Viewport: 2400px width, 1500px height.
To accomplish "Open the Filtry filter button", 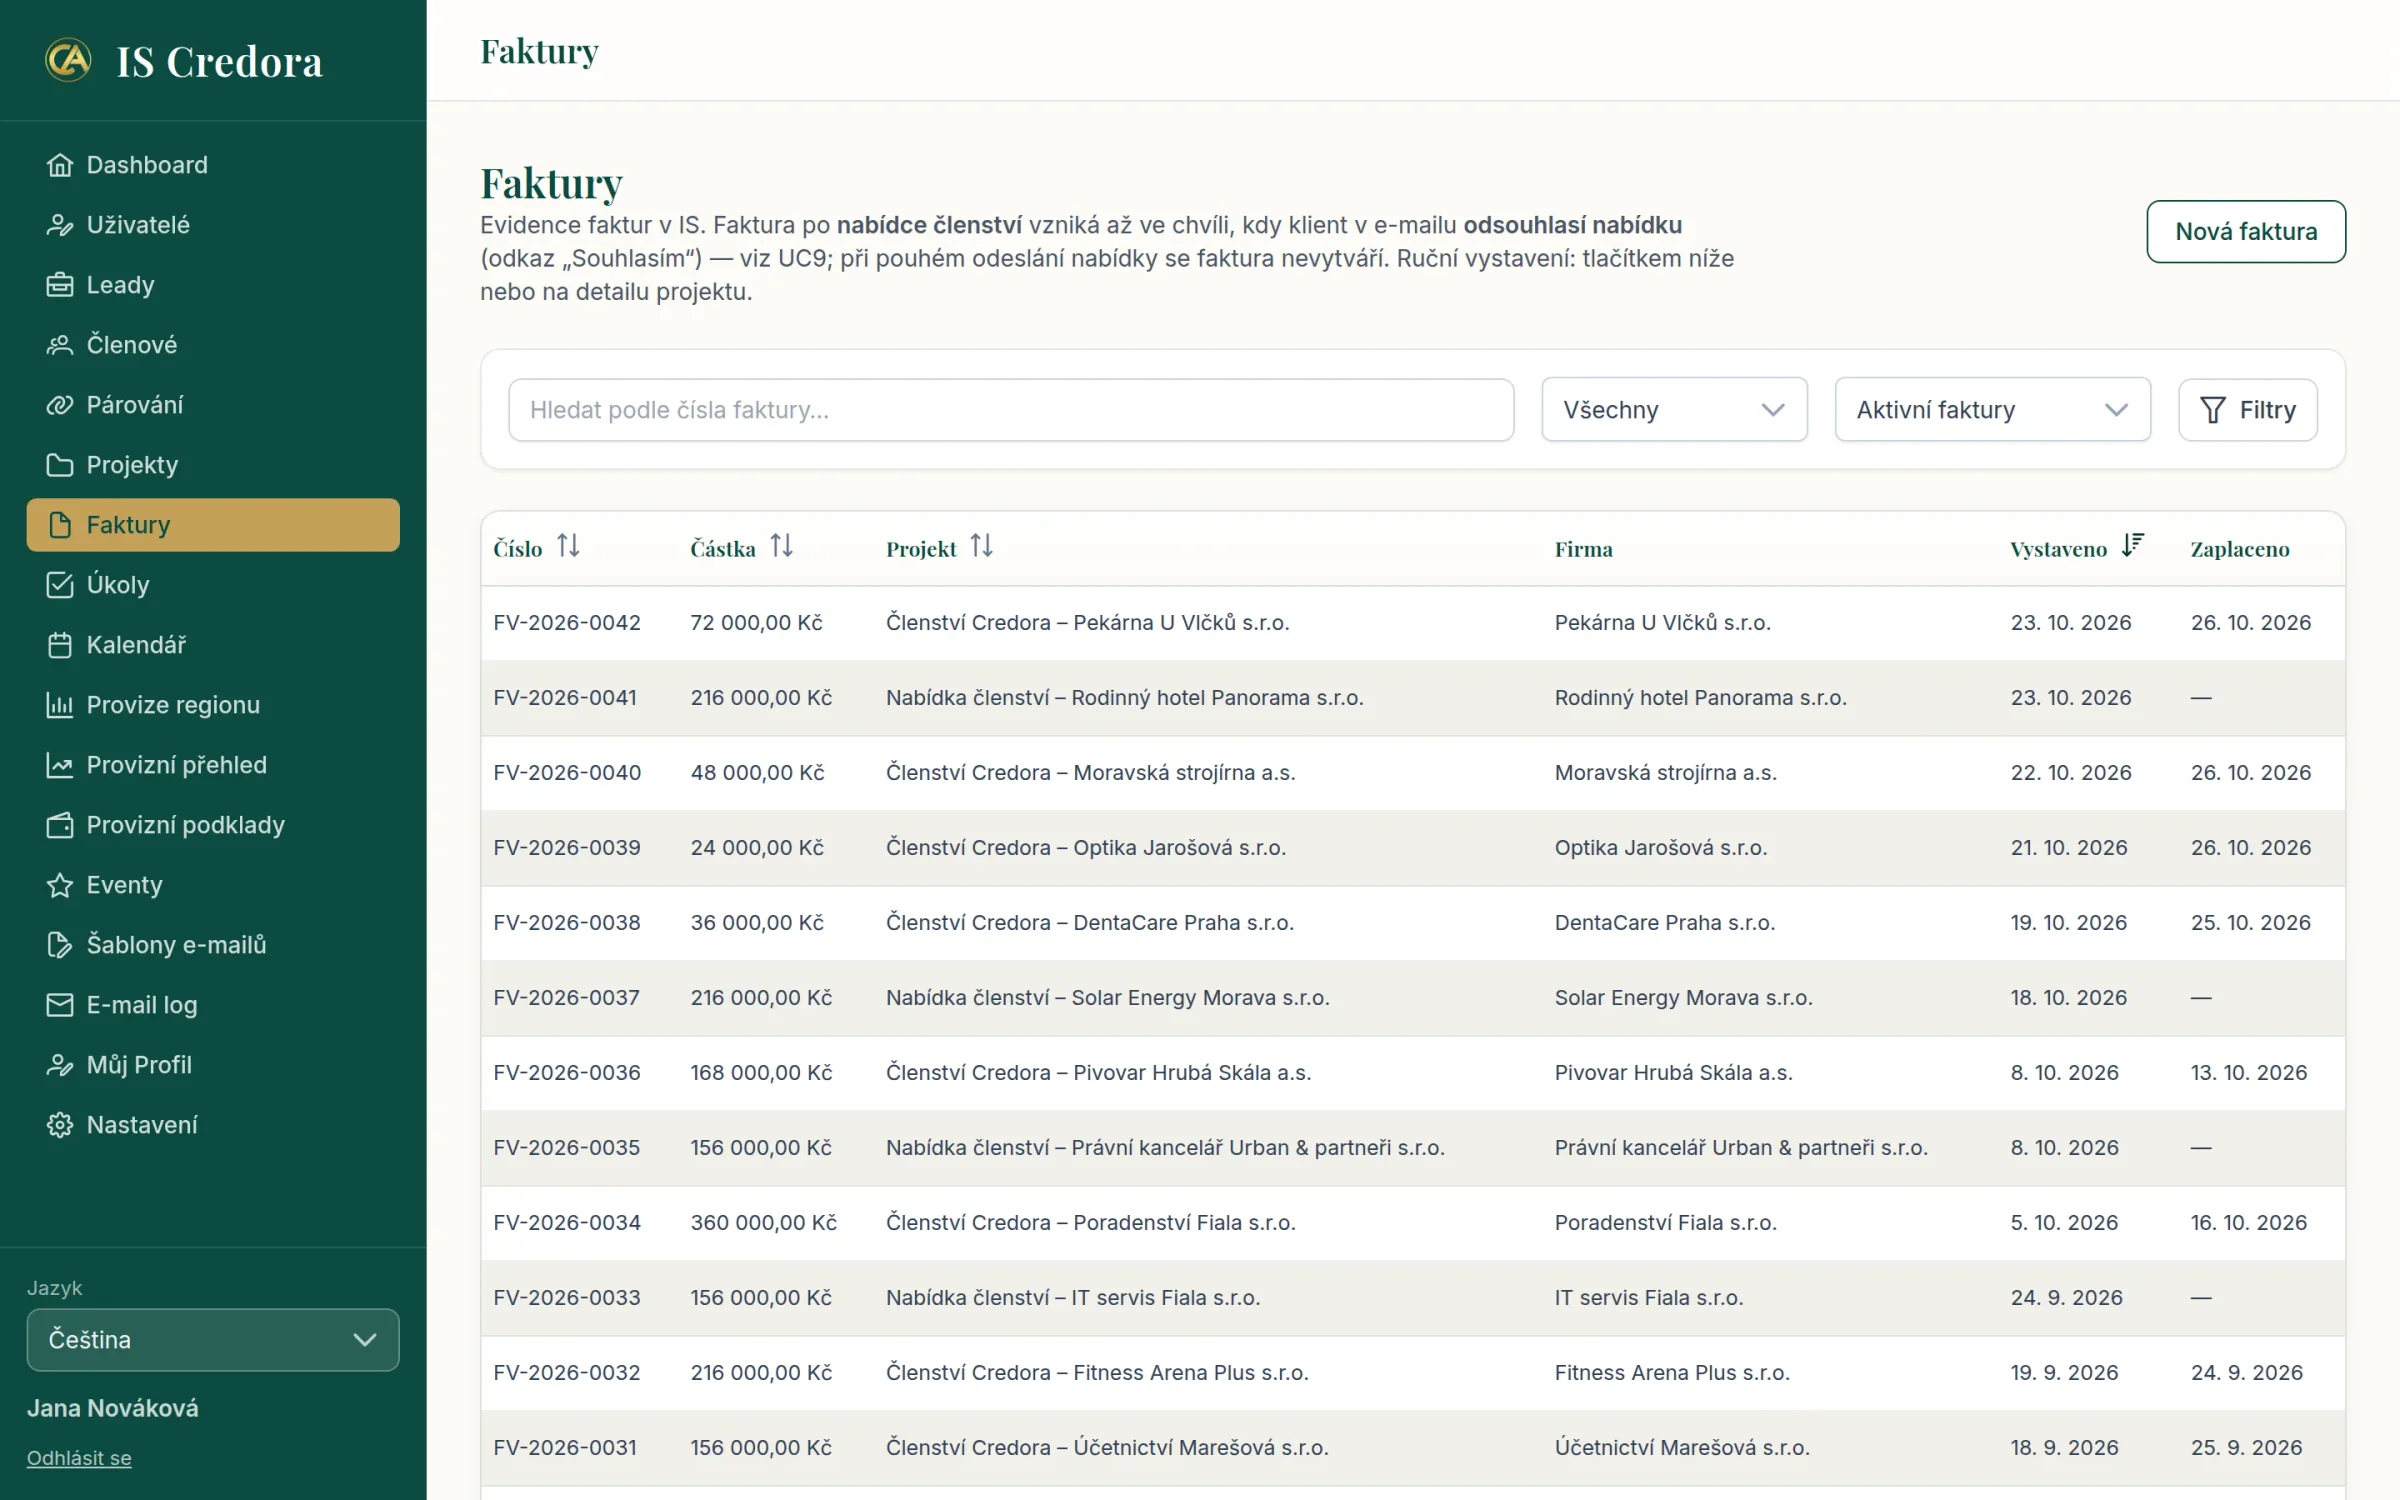I will [2248, 409].
